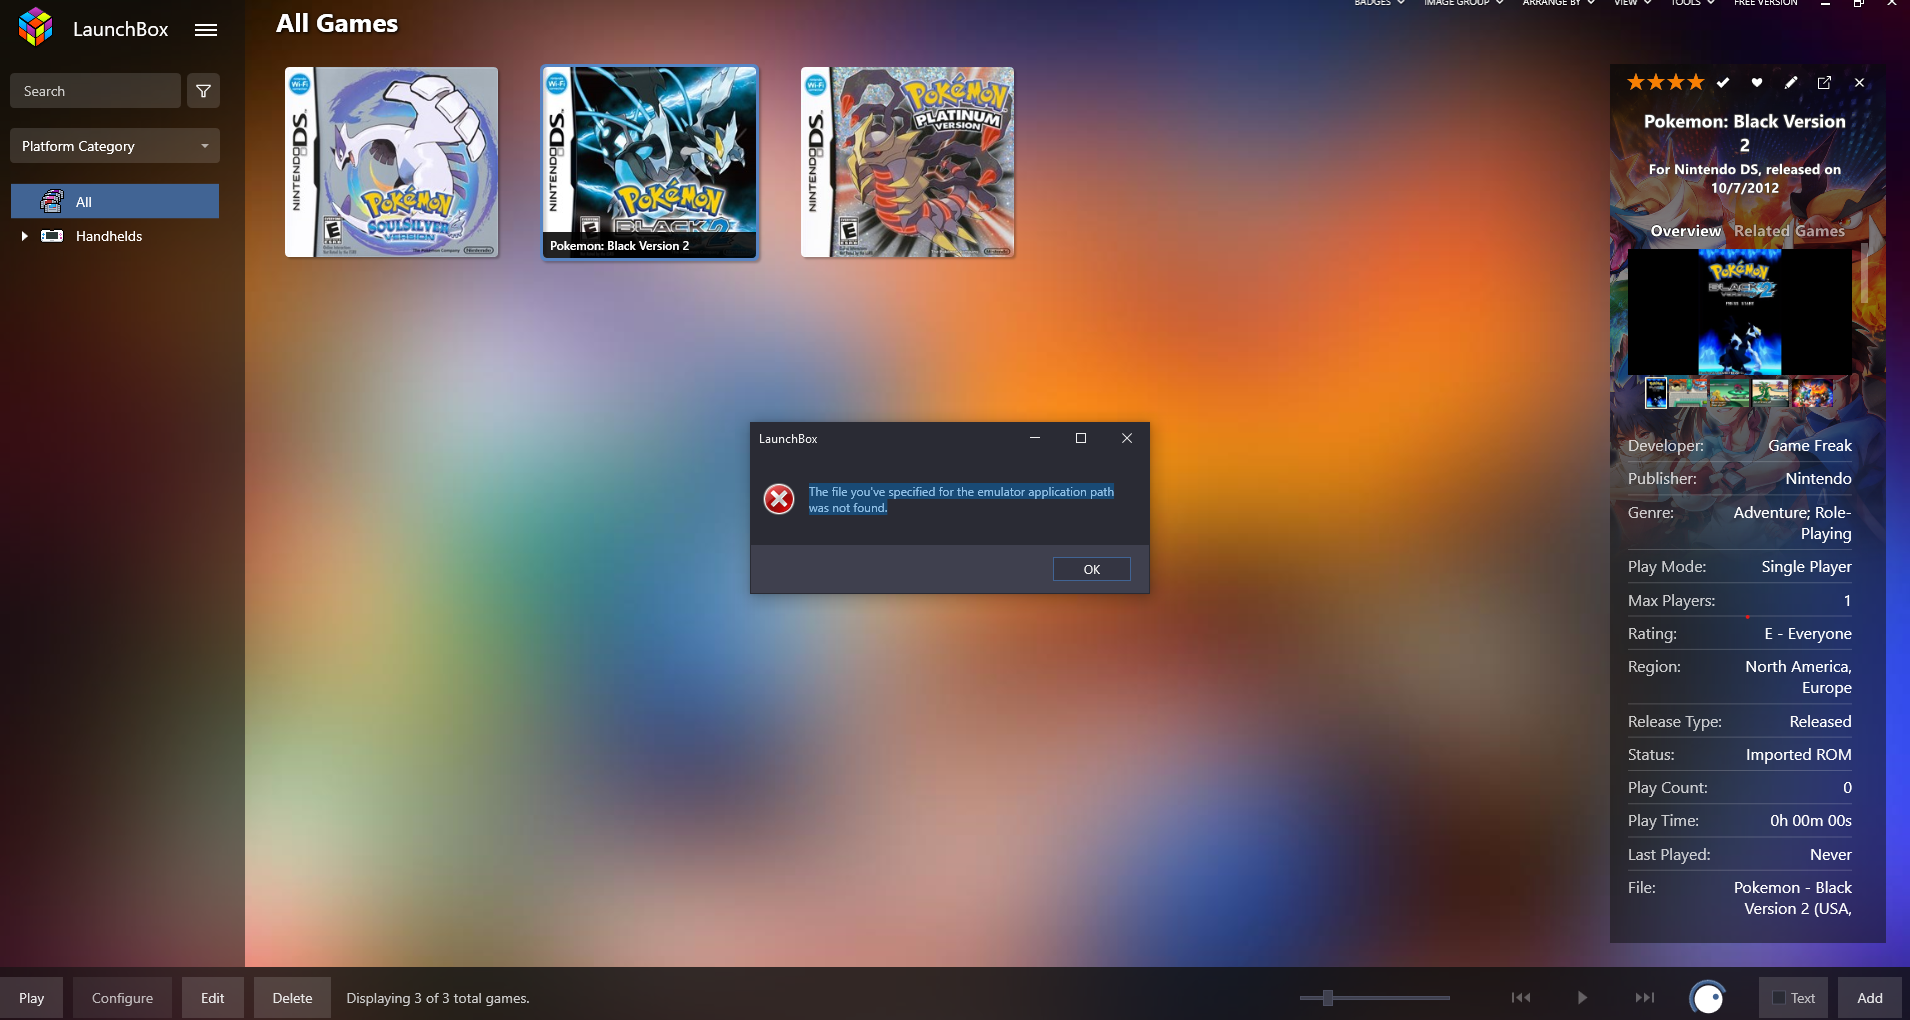
Task: Click the E - Everyone rating value
Action: coord(1808,634)
